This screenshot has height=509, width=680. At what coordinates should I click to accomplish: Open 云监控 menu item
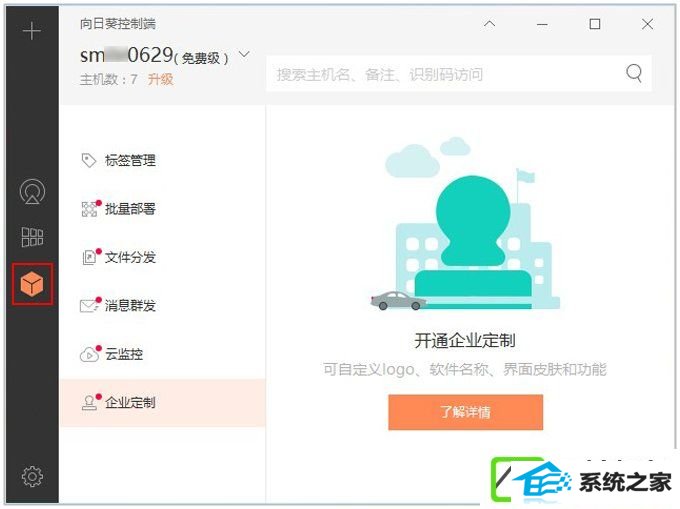tap(162, 354)
